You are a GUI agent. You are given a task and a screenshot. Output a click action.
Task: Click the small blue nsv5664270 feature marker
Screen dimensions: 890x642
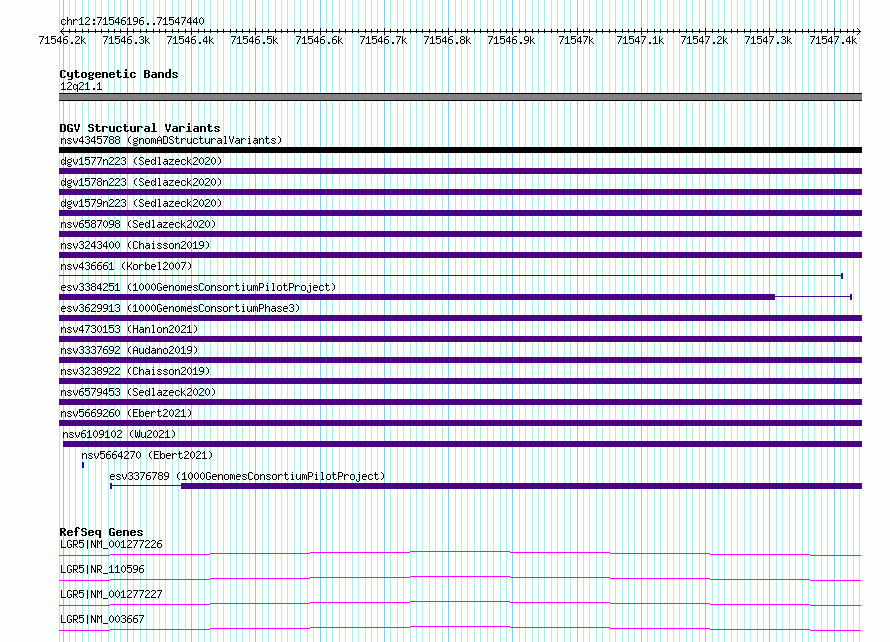(x=83, y=465)
